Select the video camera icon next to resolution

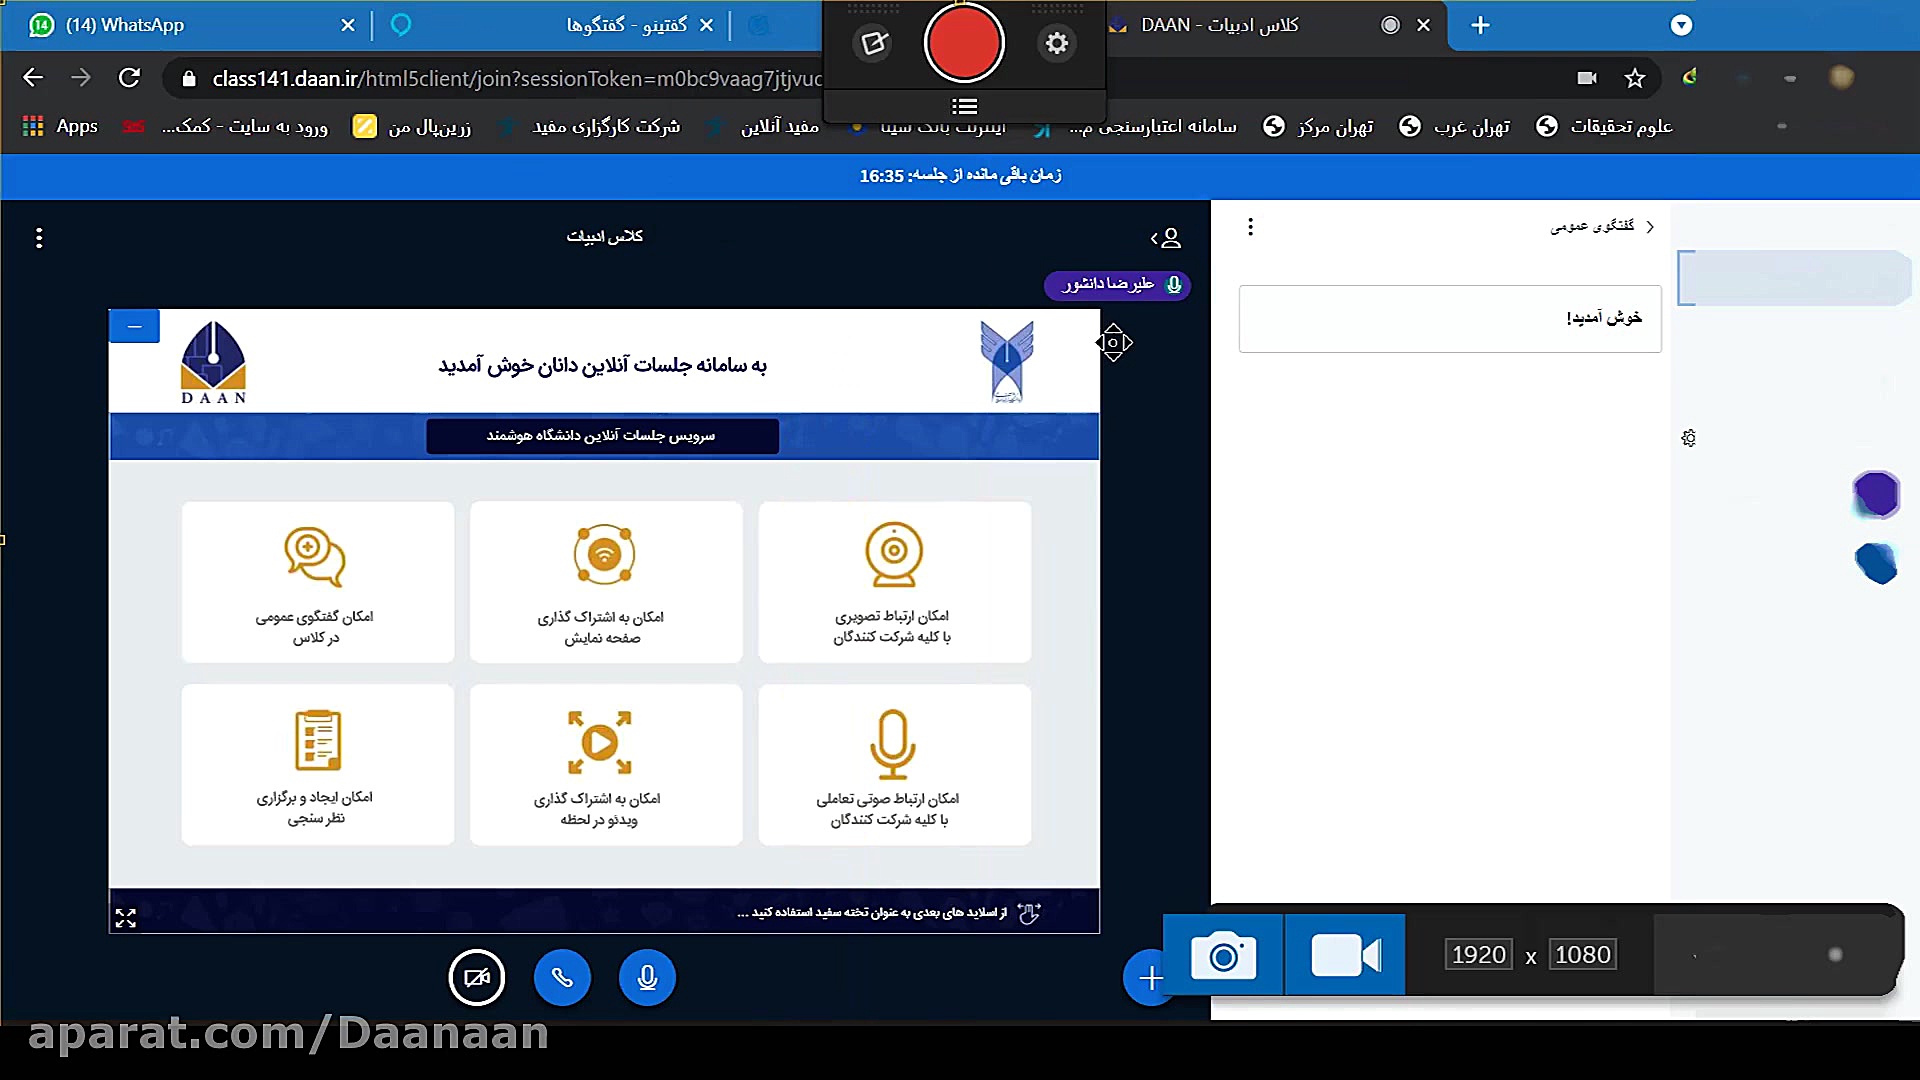coord(1345,955)
